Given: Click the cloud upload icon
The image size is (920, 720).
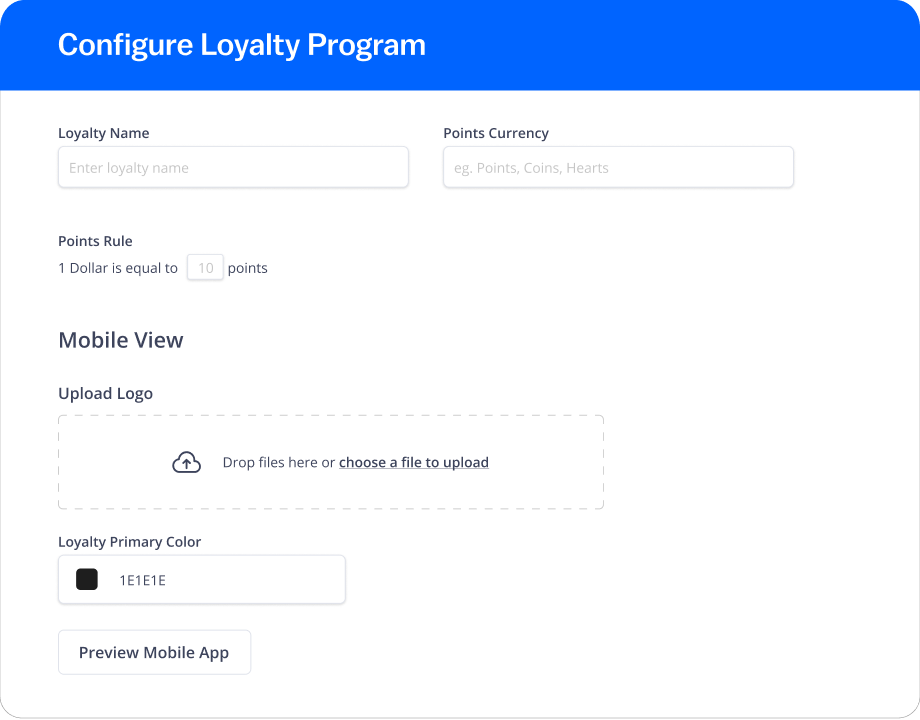Looking at the screenshot, I should [186, 462].
